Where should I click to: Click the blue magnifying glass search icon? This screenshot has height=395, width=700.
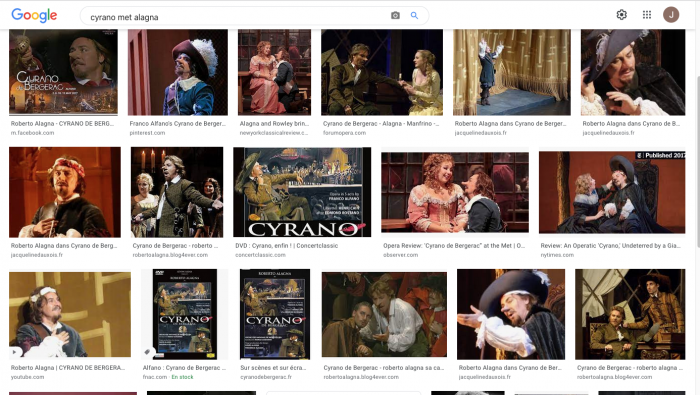(x=414, y=16)
